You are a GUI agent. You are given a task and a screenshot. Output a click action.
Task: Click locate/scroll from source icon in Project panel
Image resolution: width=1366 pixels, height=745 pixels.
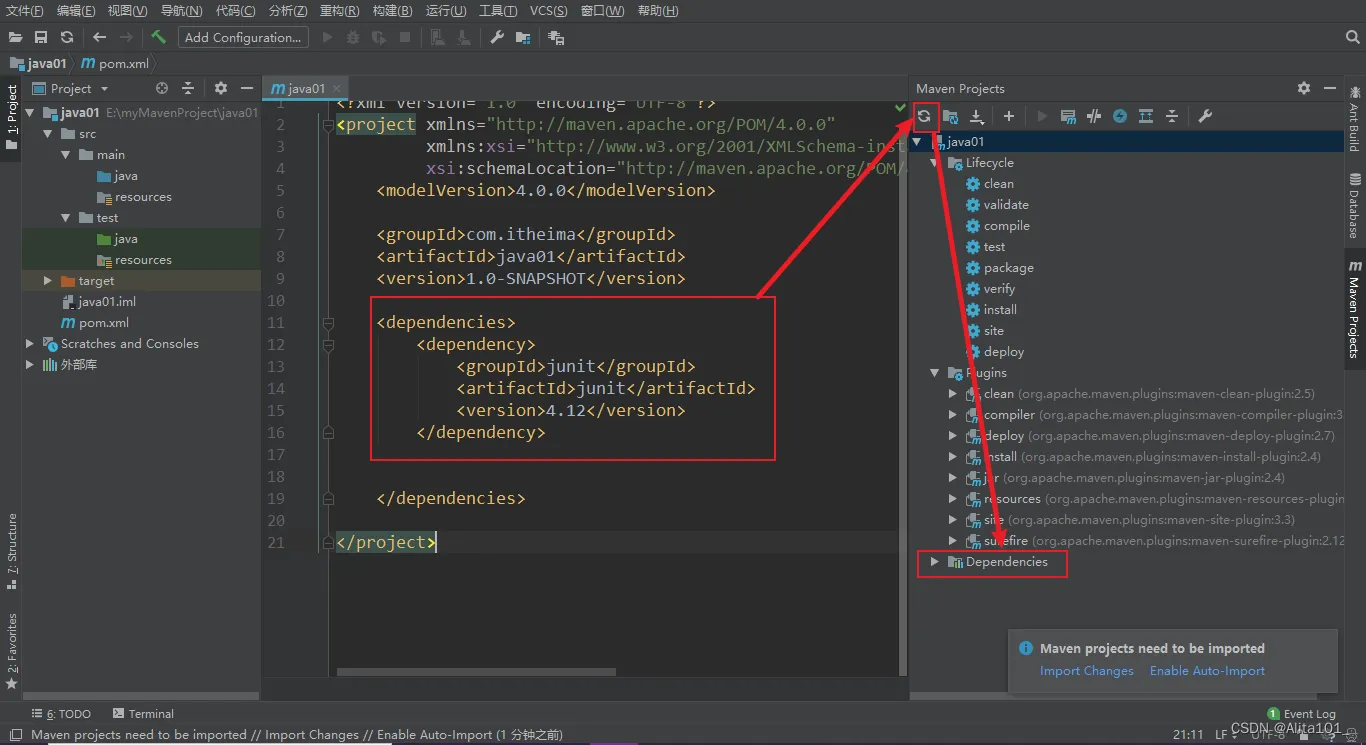[162, 88]
